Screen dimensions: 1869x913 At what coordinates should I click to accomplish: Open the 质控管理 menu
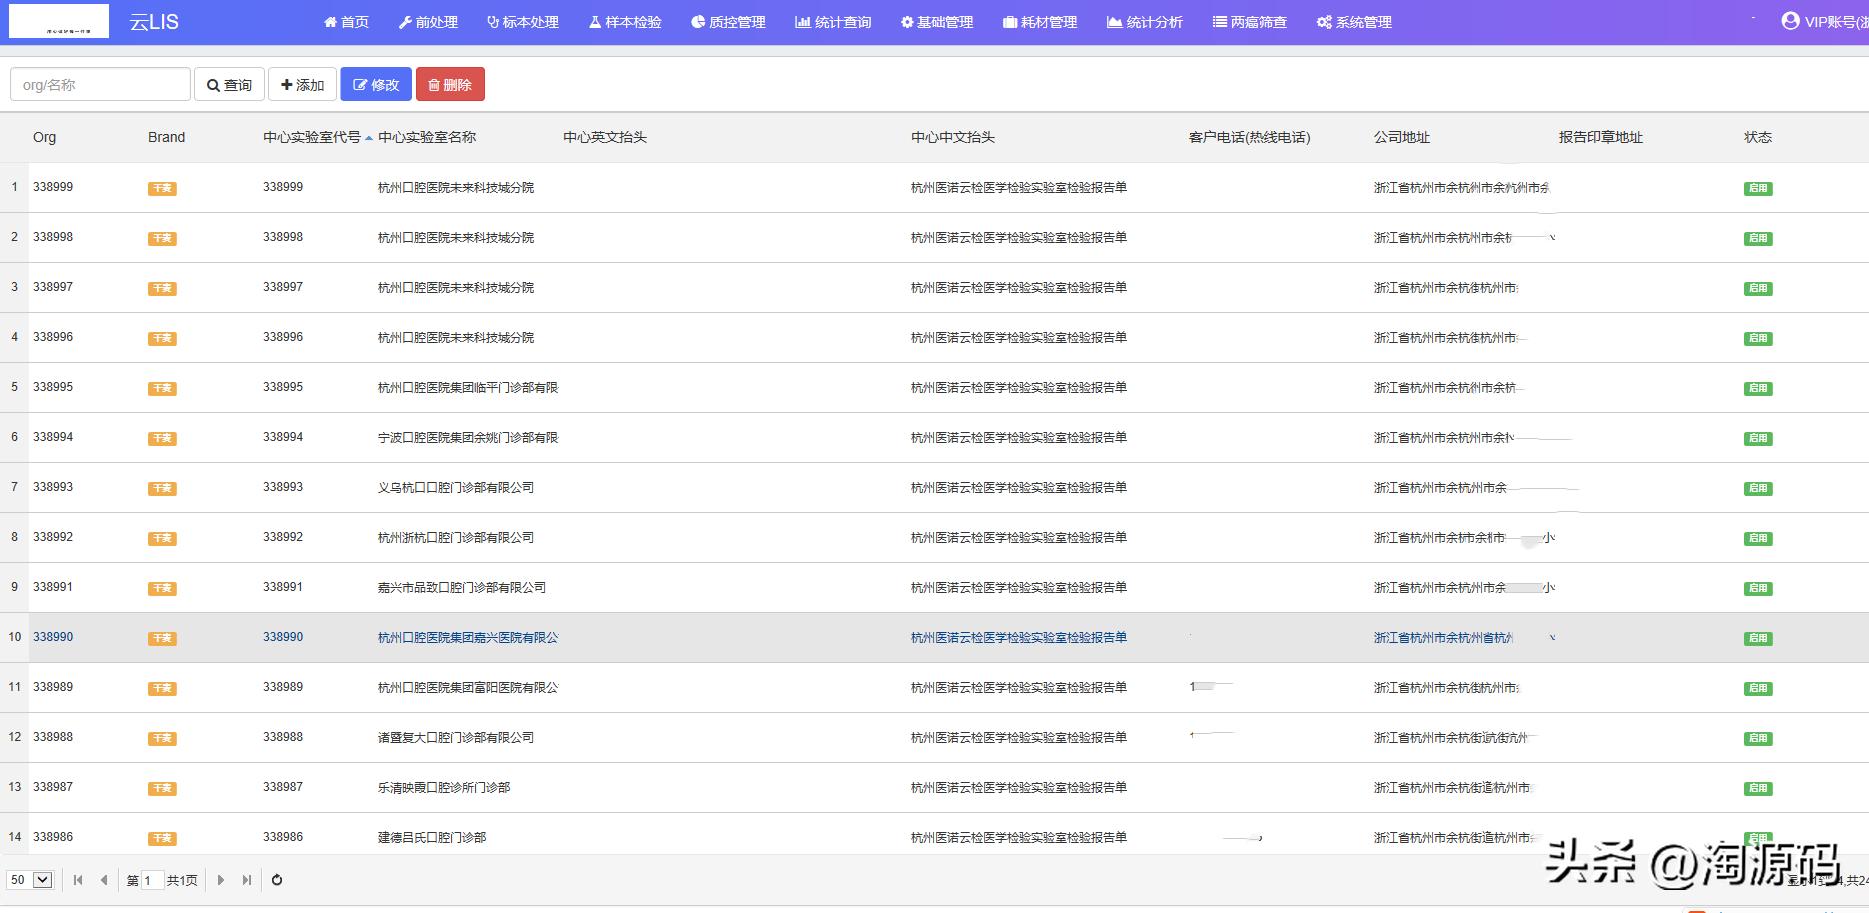point(728,22)
